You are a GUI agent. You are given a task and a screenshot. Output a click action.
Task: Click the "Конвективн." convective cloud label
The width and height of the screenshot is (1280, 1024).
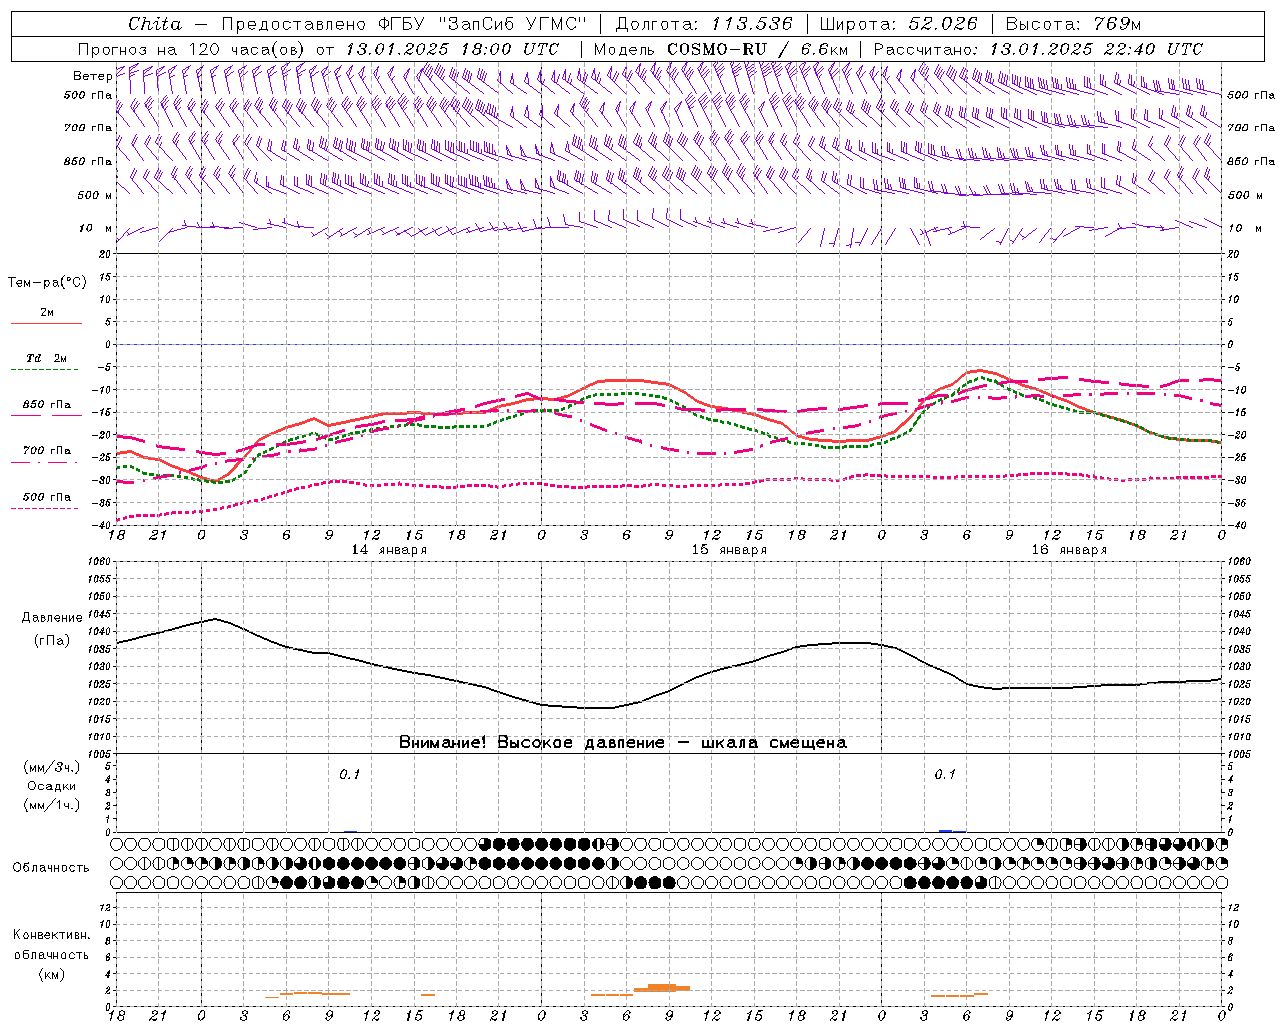pyautogui.click(x=51, y=935)
